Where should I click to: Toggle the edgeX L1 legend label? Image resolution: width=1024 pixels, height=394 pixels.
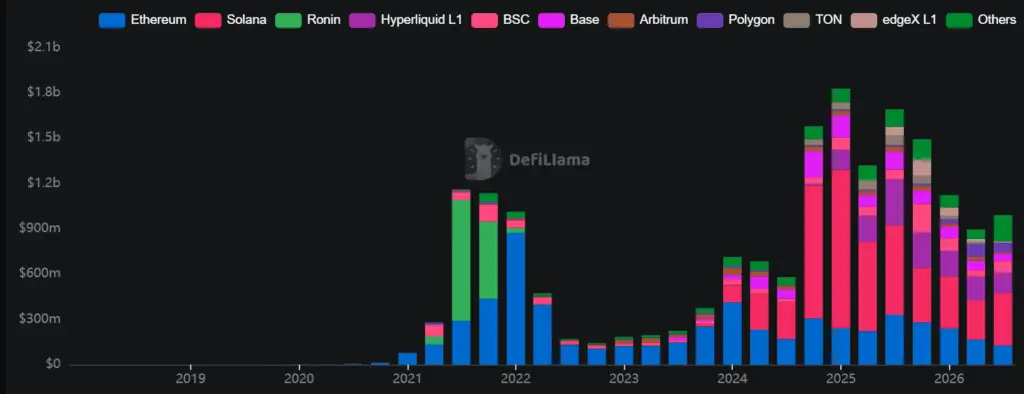[909, 20]
